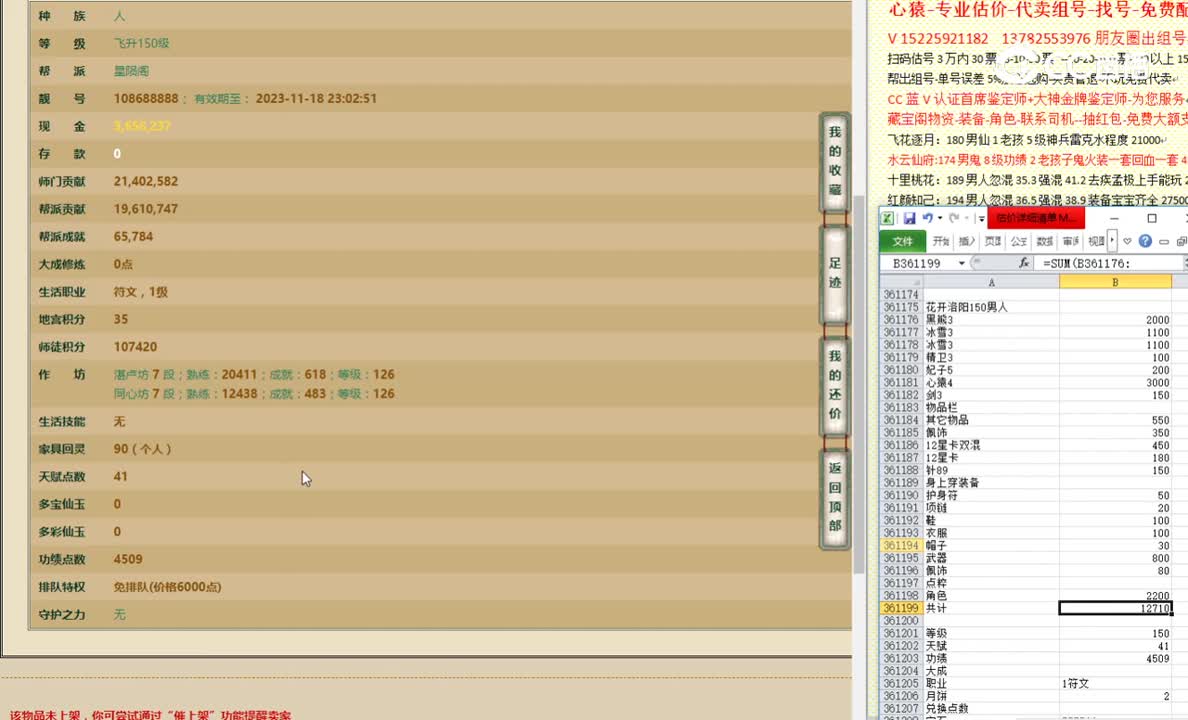This screenshot has width=1188, height=720.
Task: Switch to the 公式 (Formulas) ribbon tab
Action: tap(1020, 242)
